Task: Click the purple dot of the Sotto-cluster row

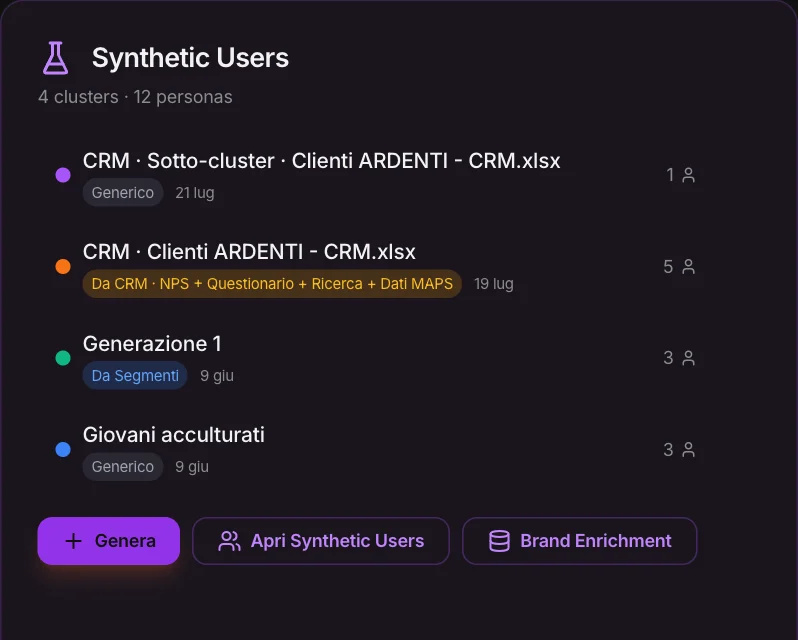Action: tap(63, 175)
